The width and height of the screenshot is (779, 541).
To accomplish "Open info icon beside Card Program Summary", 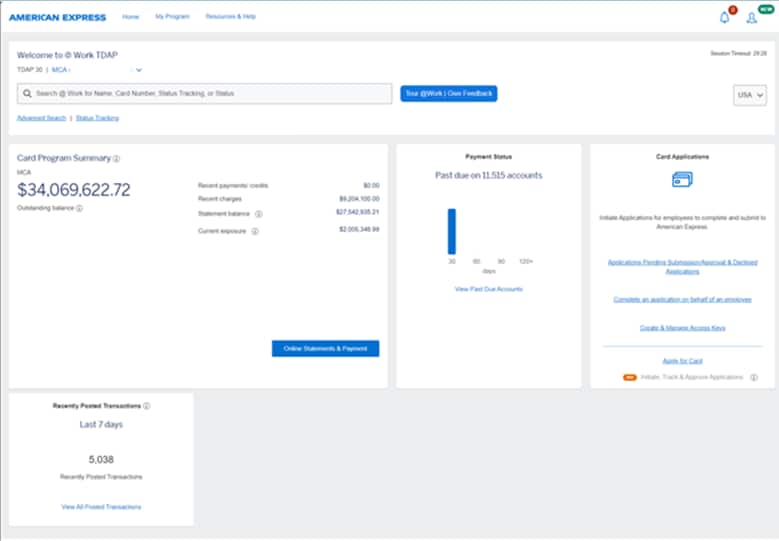I will point(116,158).
